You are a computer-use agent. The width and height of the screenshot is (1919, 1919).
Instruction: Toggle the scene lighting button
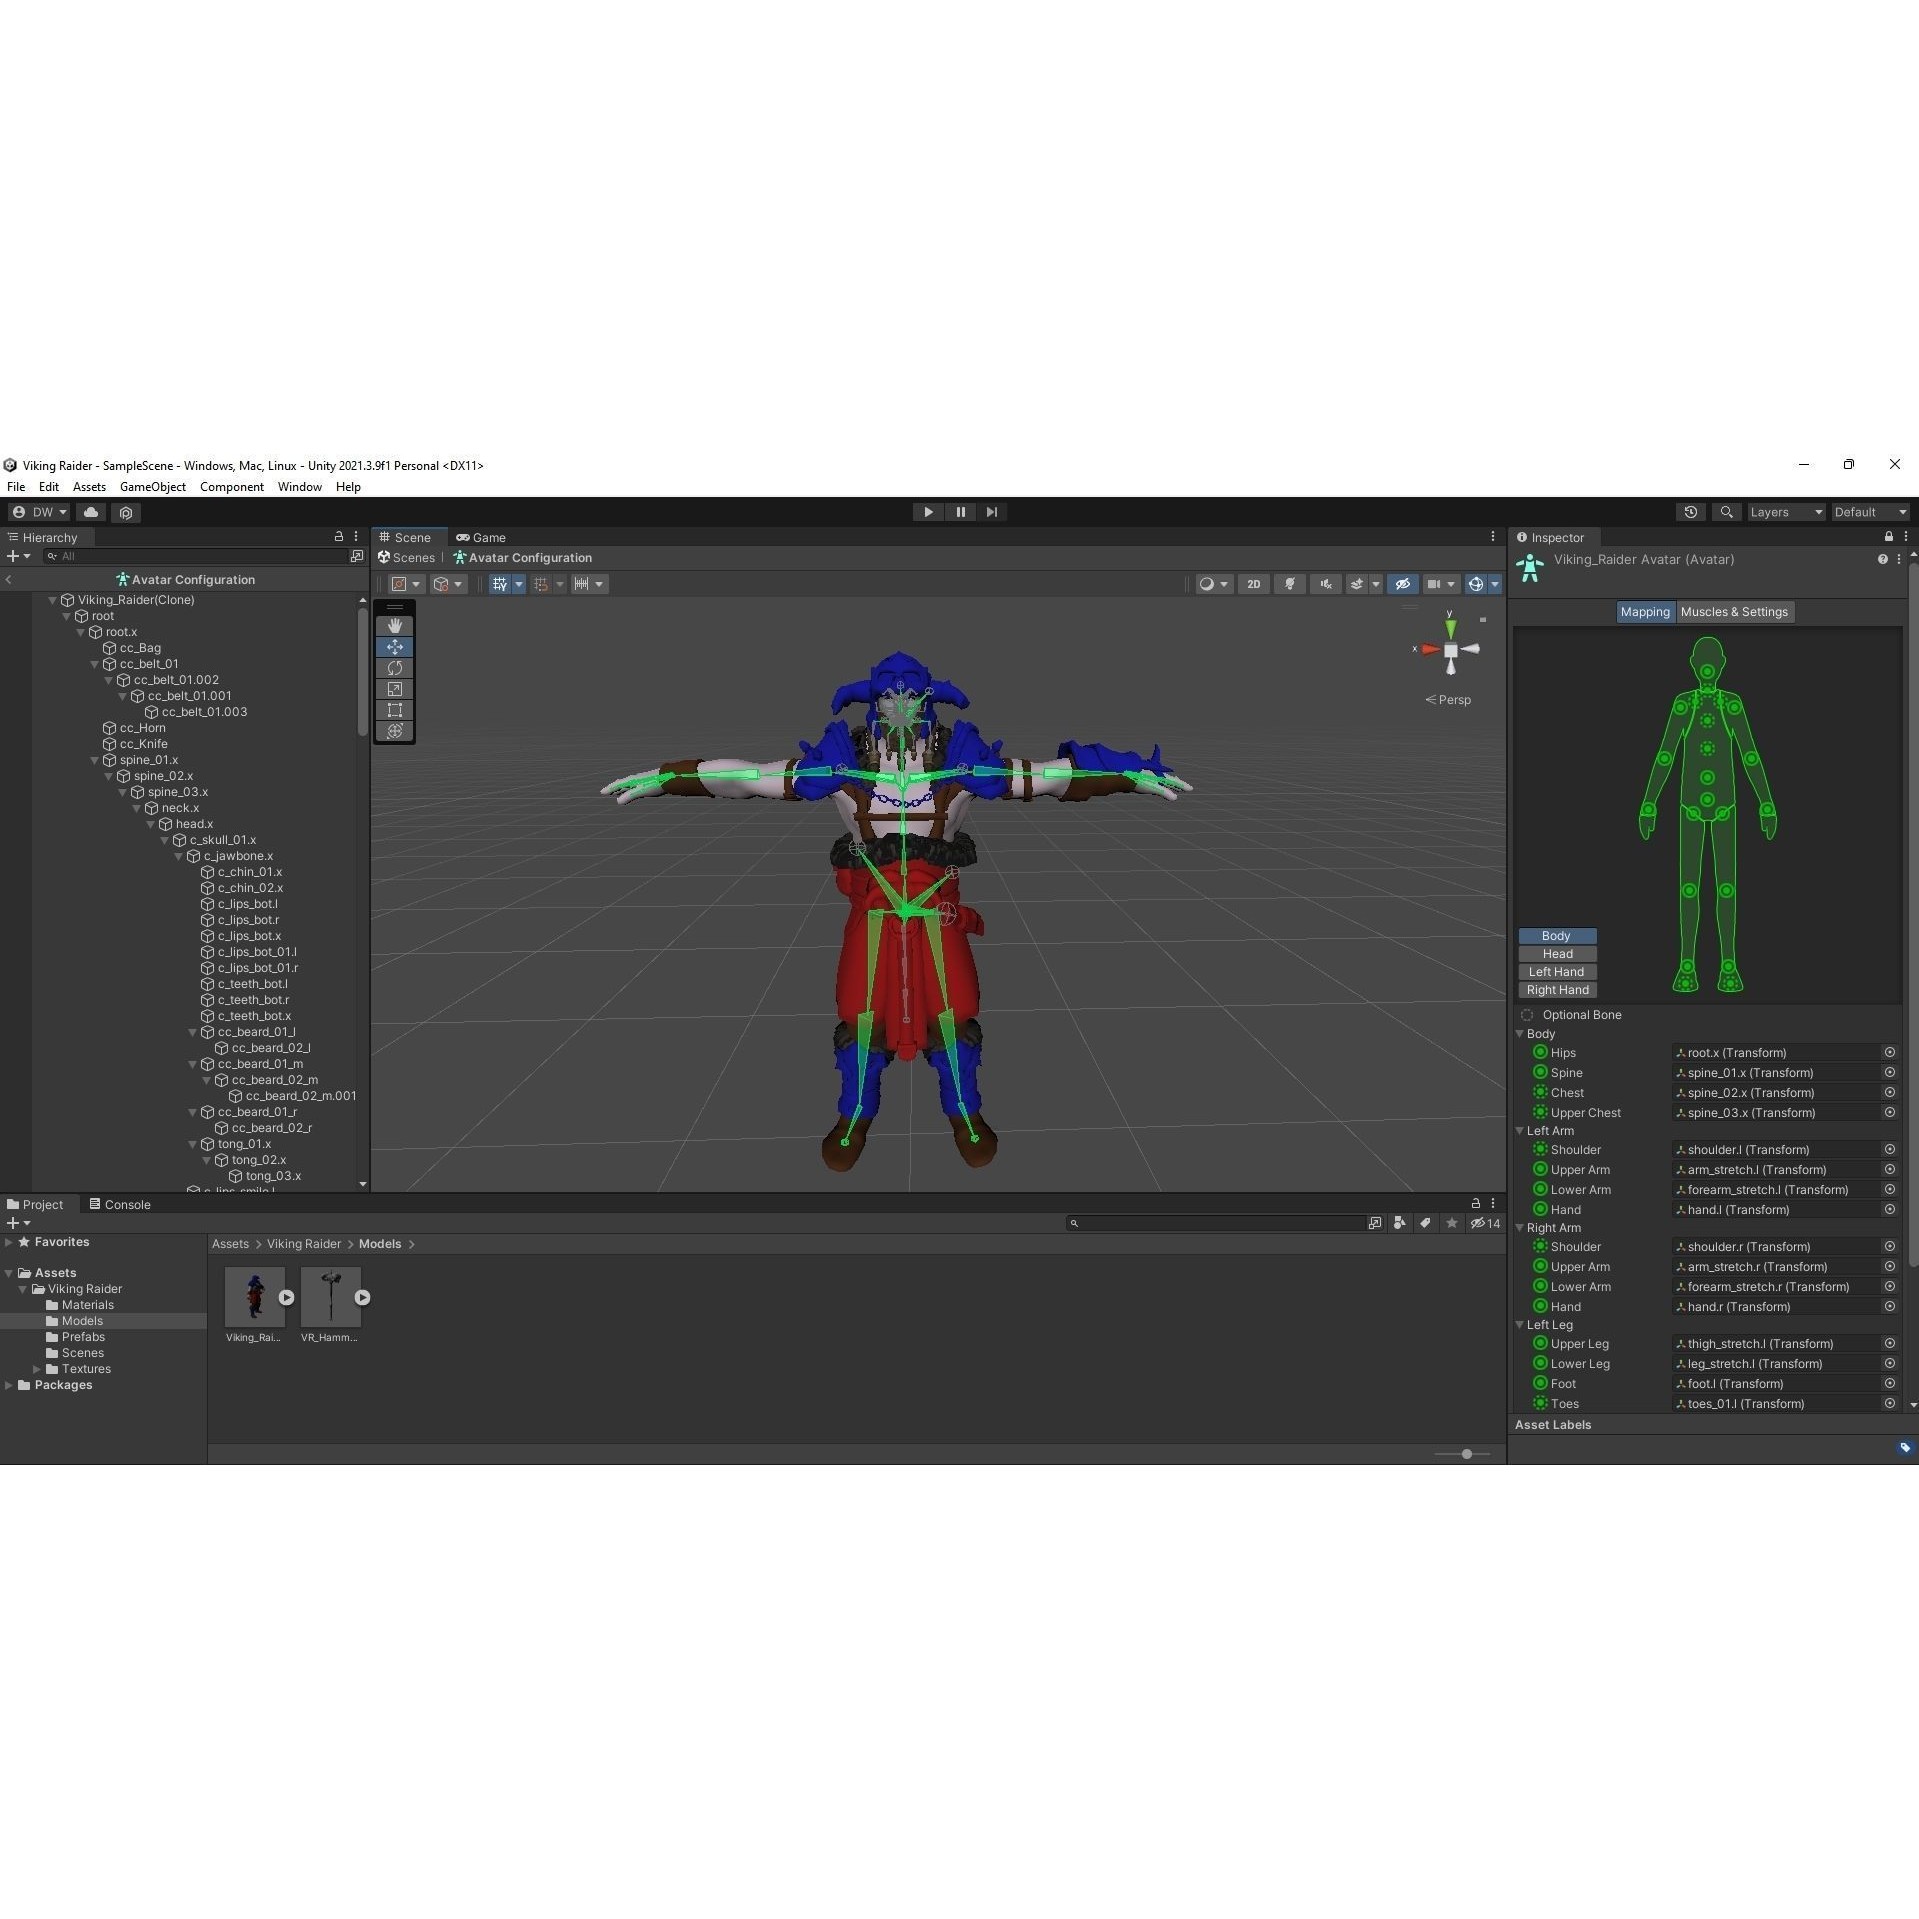tap(1290, 584)
